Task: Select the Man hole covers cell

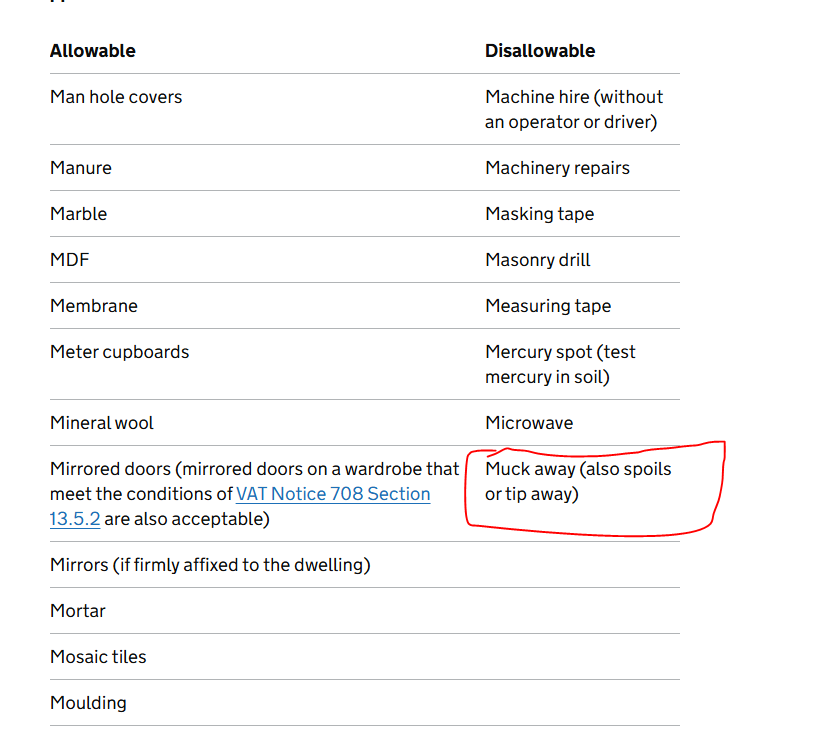Action: pos(116,98)
